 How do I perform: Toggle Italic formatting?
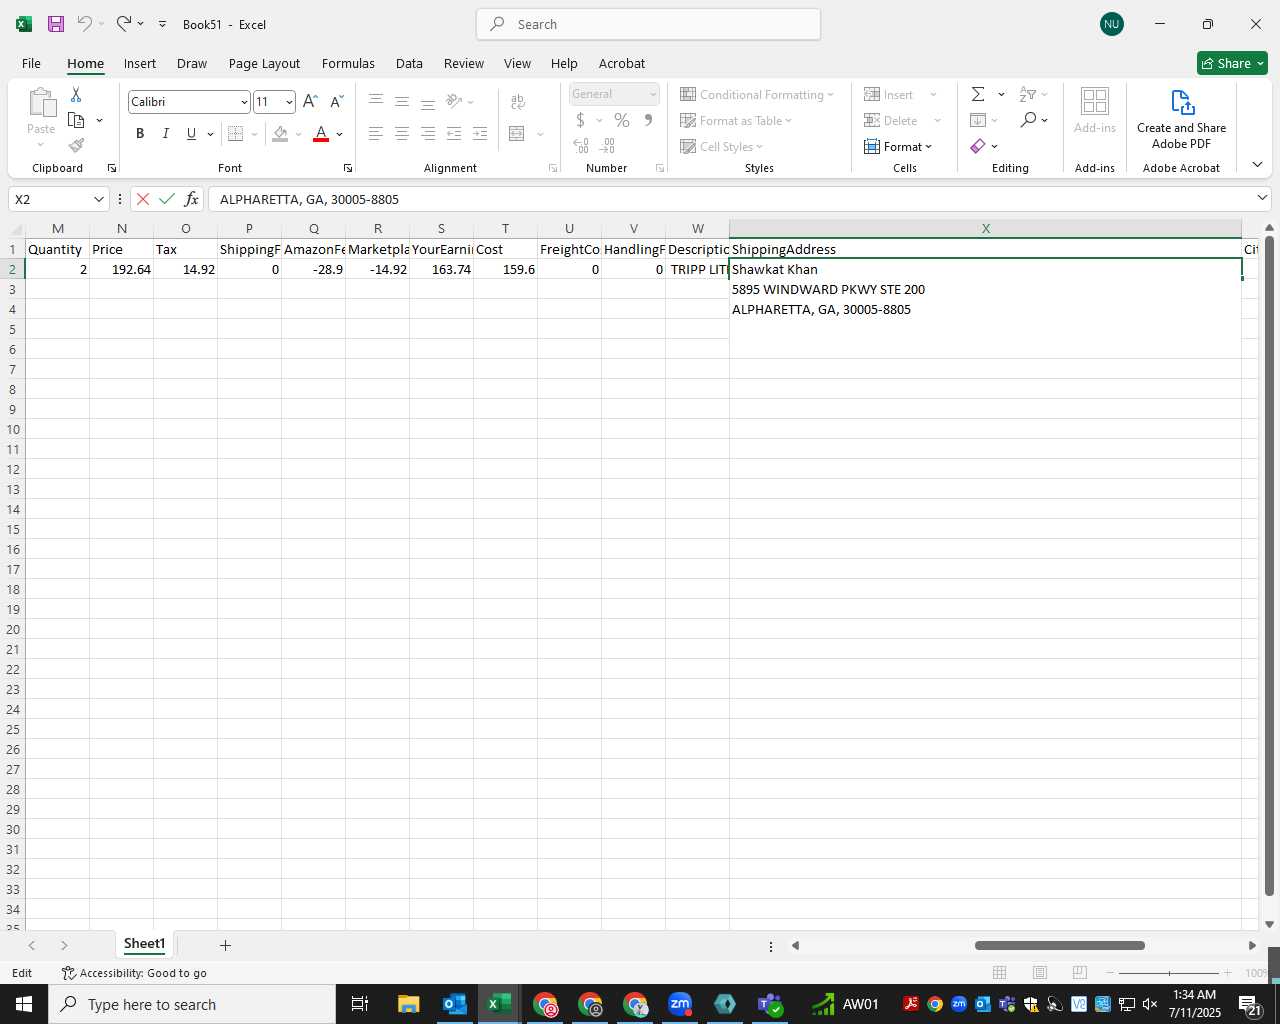click(166, 133)
